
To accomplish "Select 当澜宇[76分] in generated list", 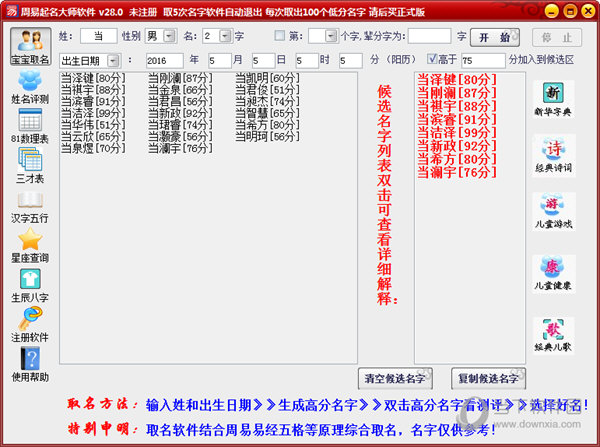I will pos(180,148).
